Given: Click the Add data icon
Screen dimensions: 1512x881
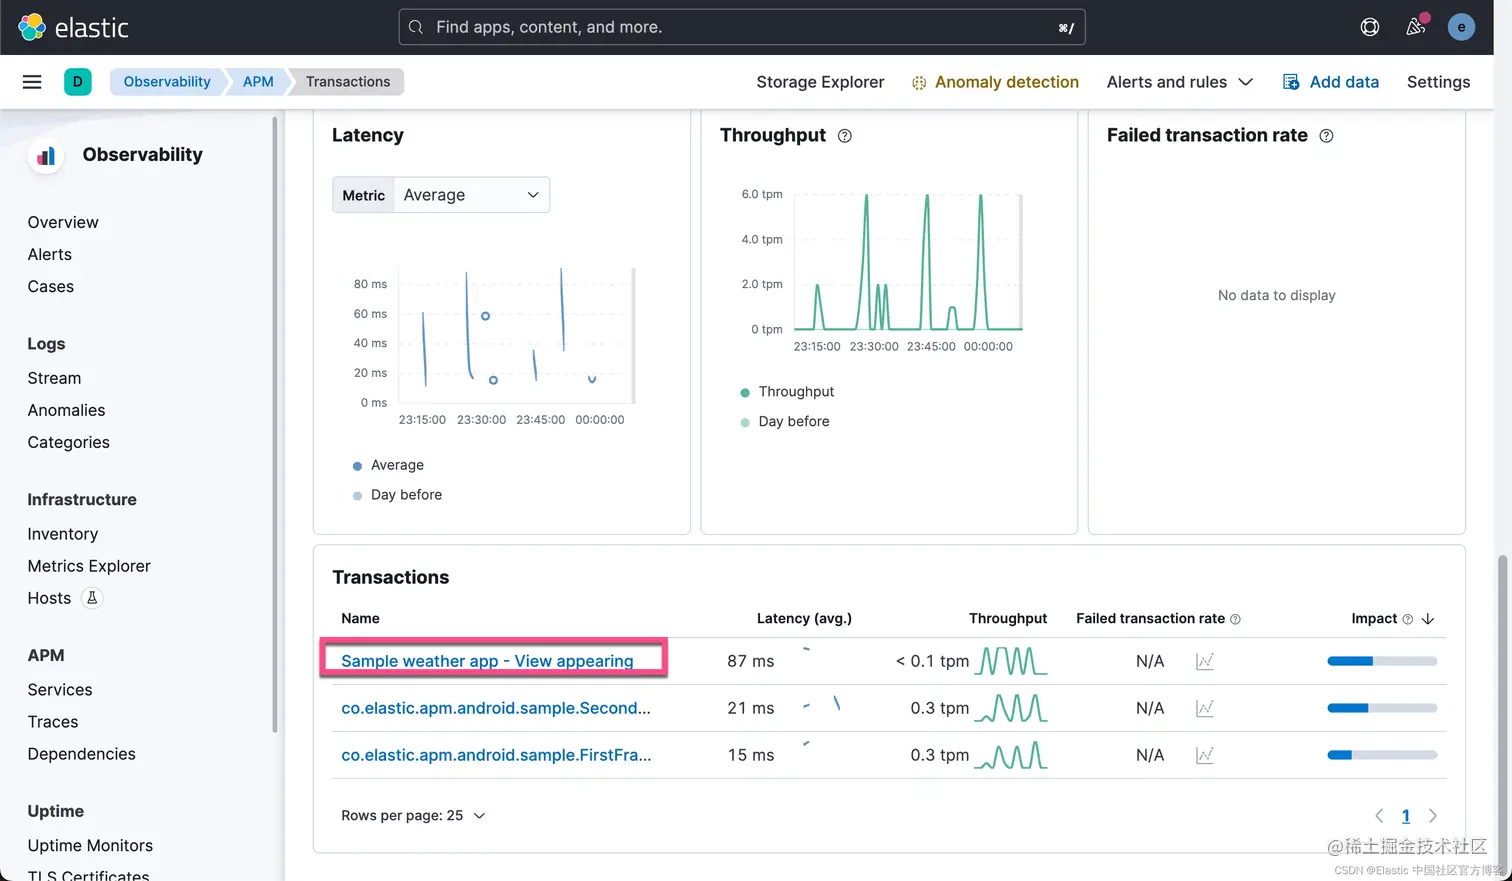Looking at the screenshot, I should pyautogui.click(x=1291, y=82).
